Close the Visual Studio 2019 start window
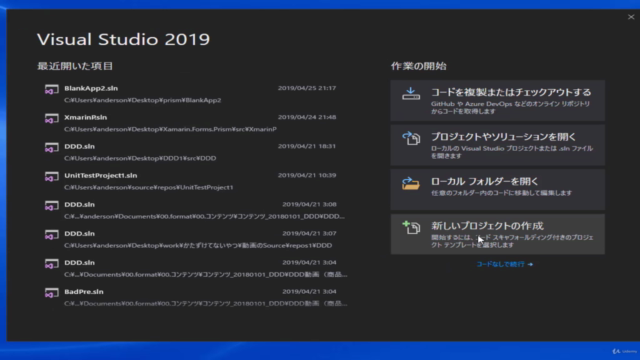 click(631, 17)
